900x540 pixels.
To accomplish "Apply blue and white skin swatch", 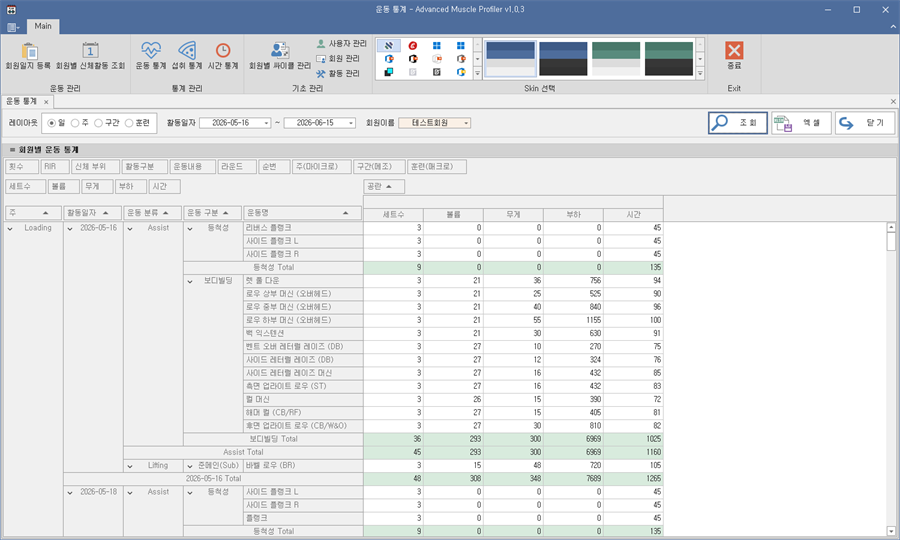I will (510, 59).
